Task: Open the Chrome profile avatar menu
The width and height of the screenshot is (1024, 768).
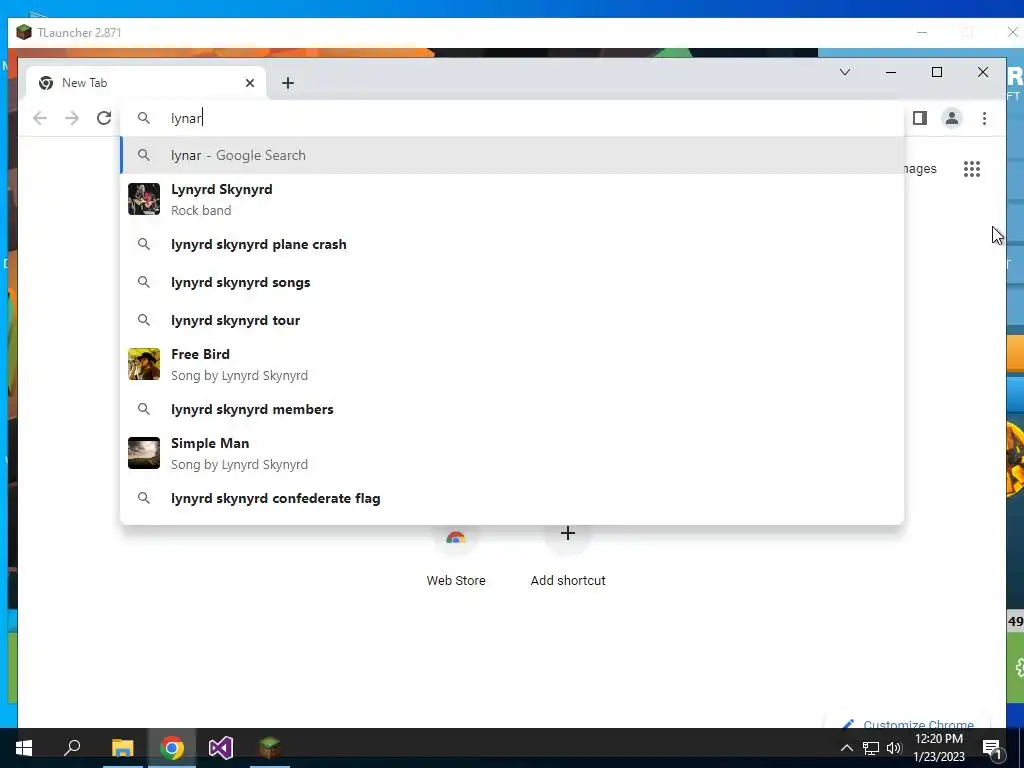Action: coord(952,118)
